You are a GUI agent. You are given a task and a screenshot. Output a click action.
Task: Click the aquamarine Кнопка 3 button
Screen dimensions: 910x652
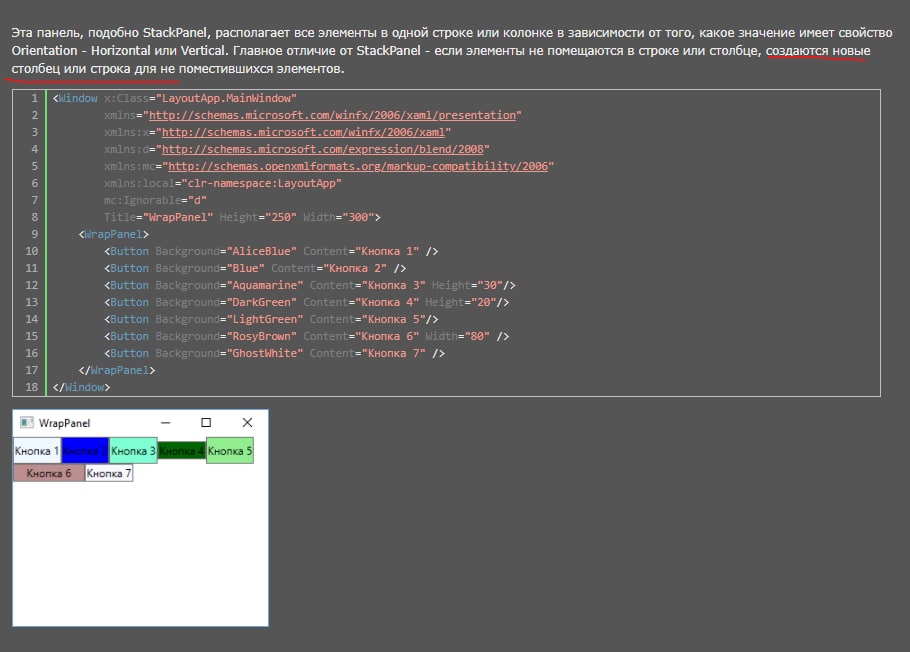coord(133,451)
